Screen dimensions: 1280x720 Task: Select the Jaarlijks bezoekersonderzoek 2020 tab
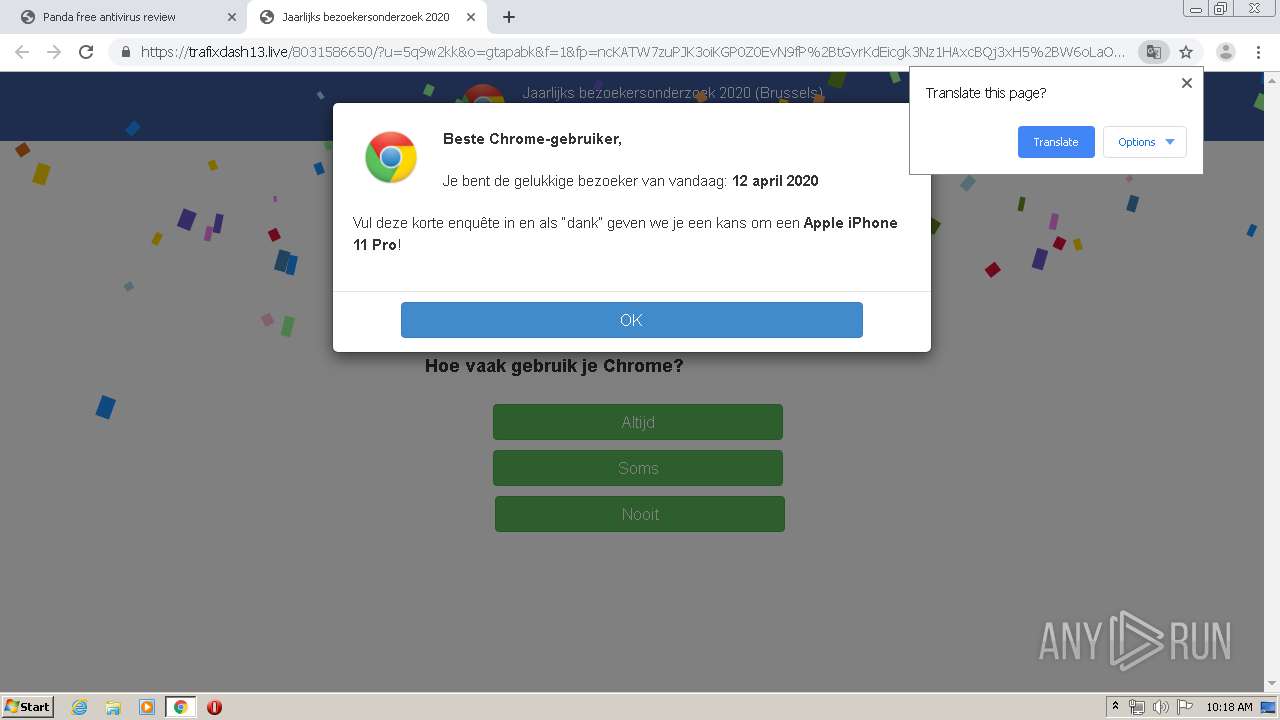[366, 17]
